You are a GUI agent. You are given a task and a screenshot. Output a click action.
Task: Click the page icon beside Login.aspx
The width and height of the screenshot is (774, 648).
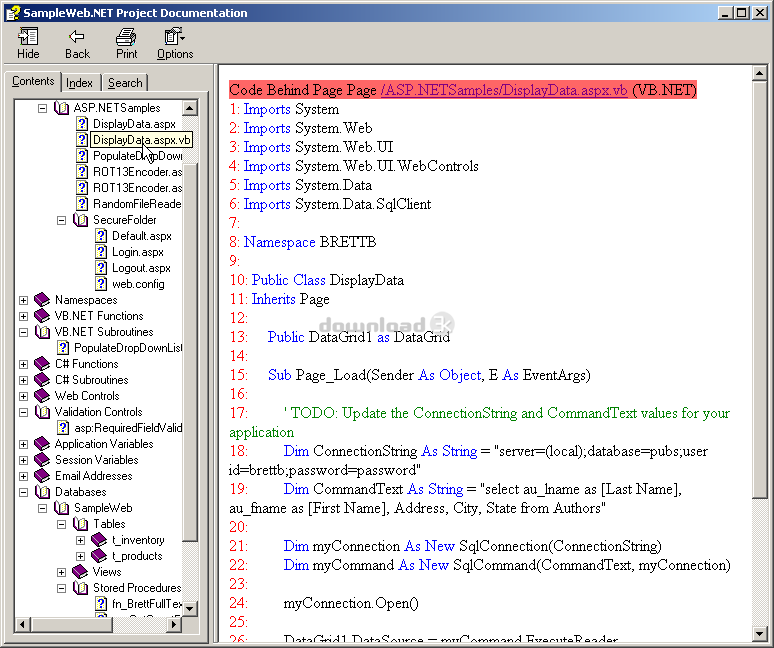click(101, 252)
